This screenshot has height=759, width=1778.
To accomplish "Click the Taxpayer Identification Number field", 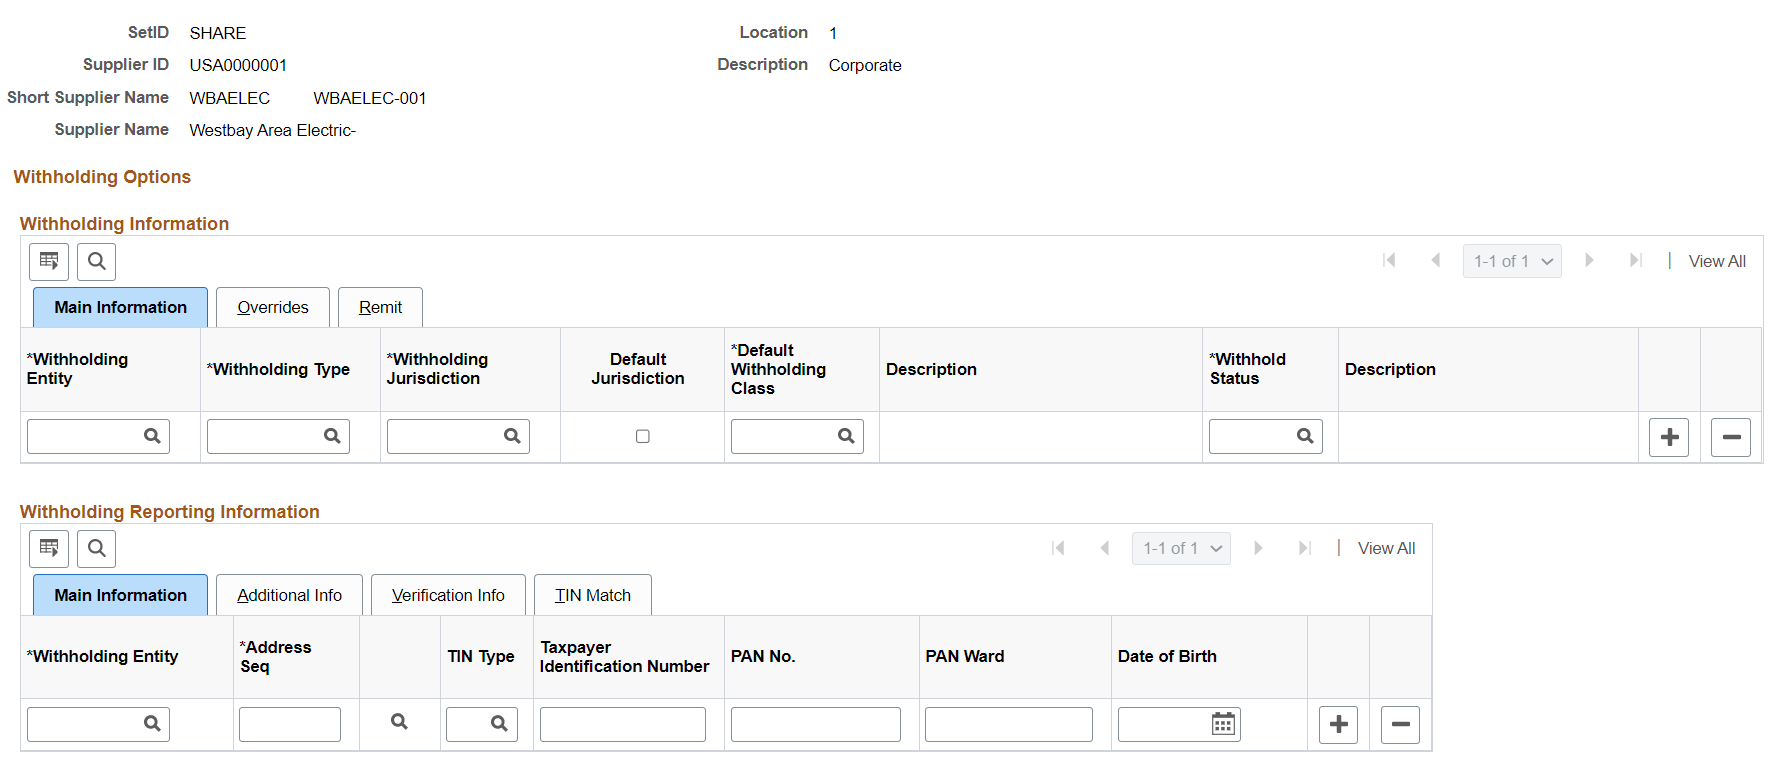I will [x=623, y=724].
